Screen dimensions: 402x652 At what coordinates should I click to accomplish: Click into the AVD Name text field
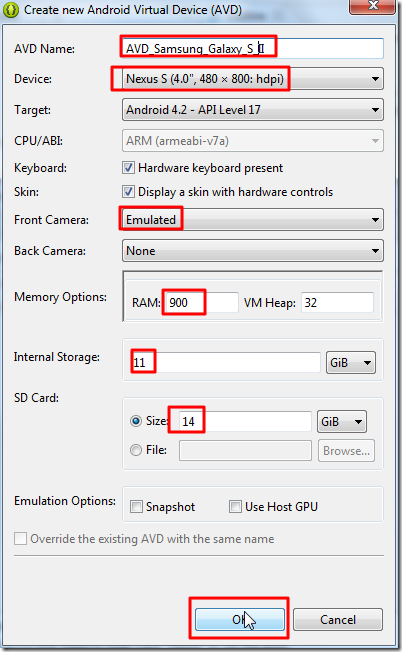pyautogui.click(x=253, y=48)
